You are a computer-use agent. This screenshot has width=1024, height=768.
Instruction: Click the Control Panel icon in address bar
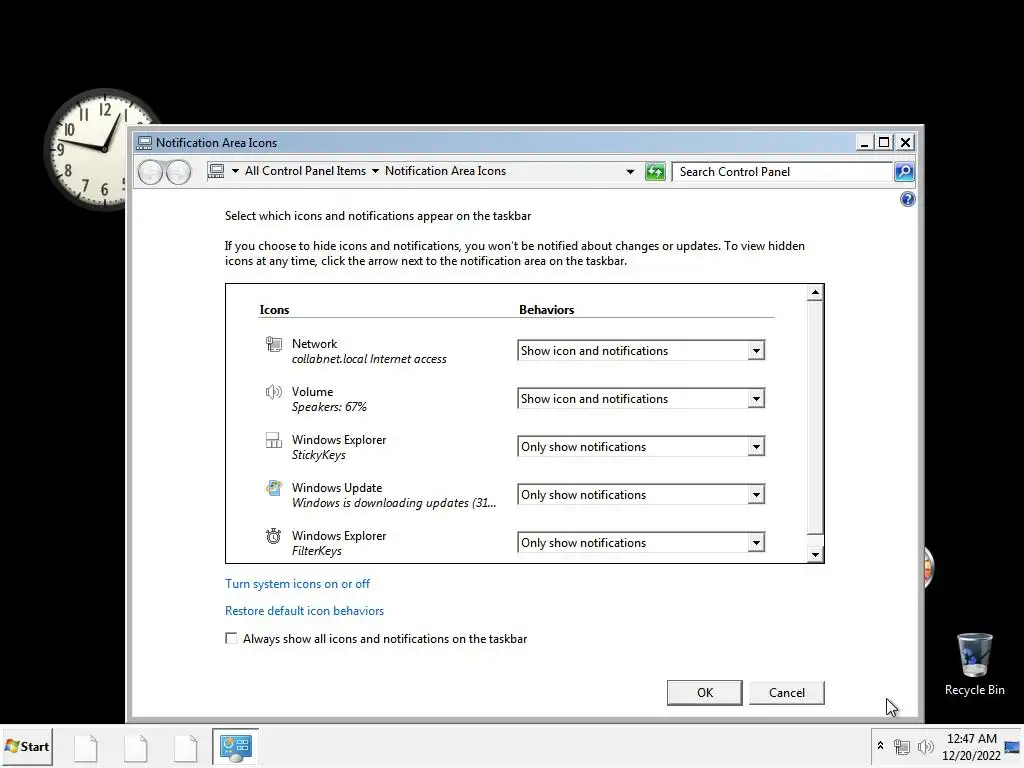(216, 171)
